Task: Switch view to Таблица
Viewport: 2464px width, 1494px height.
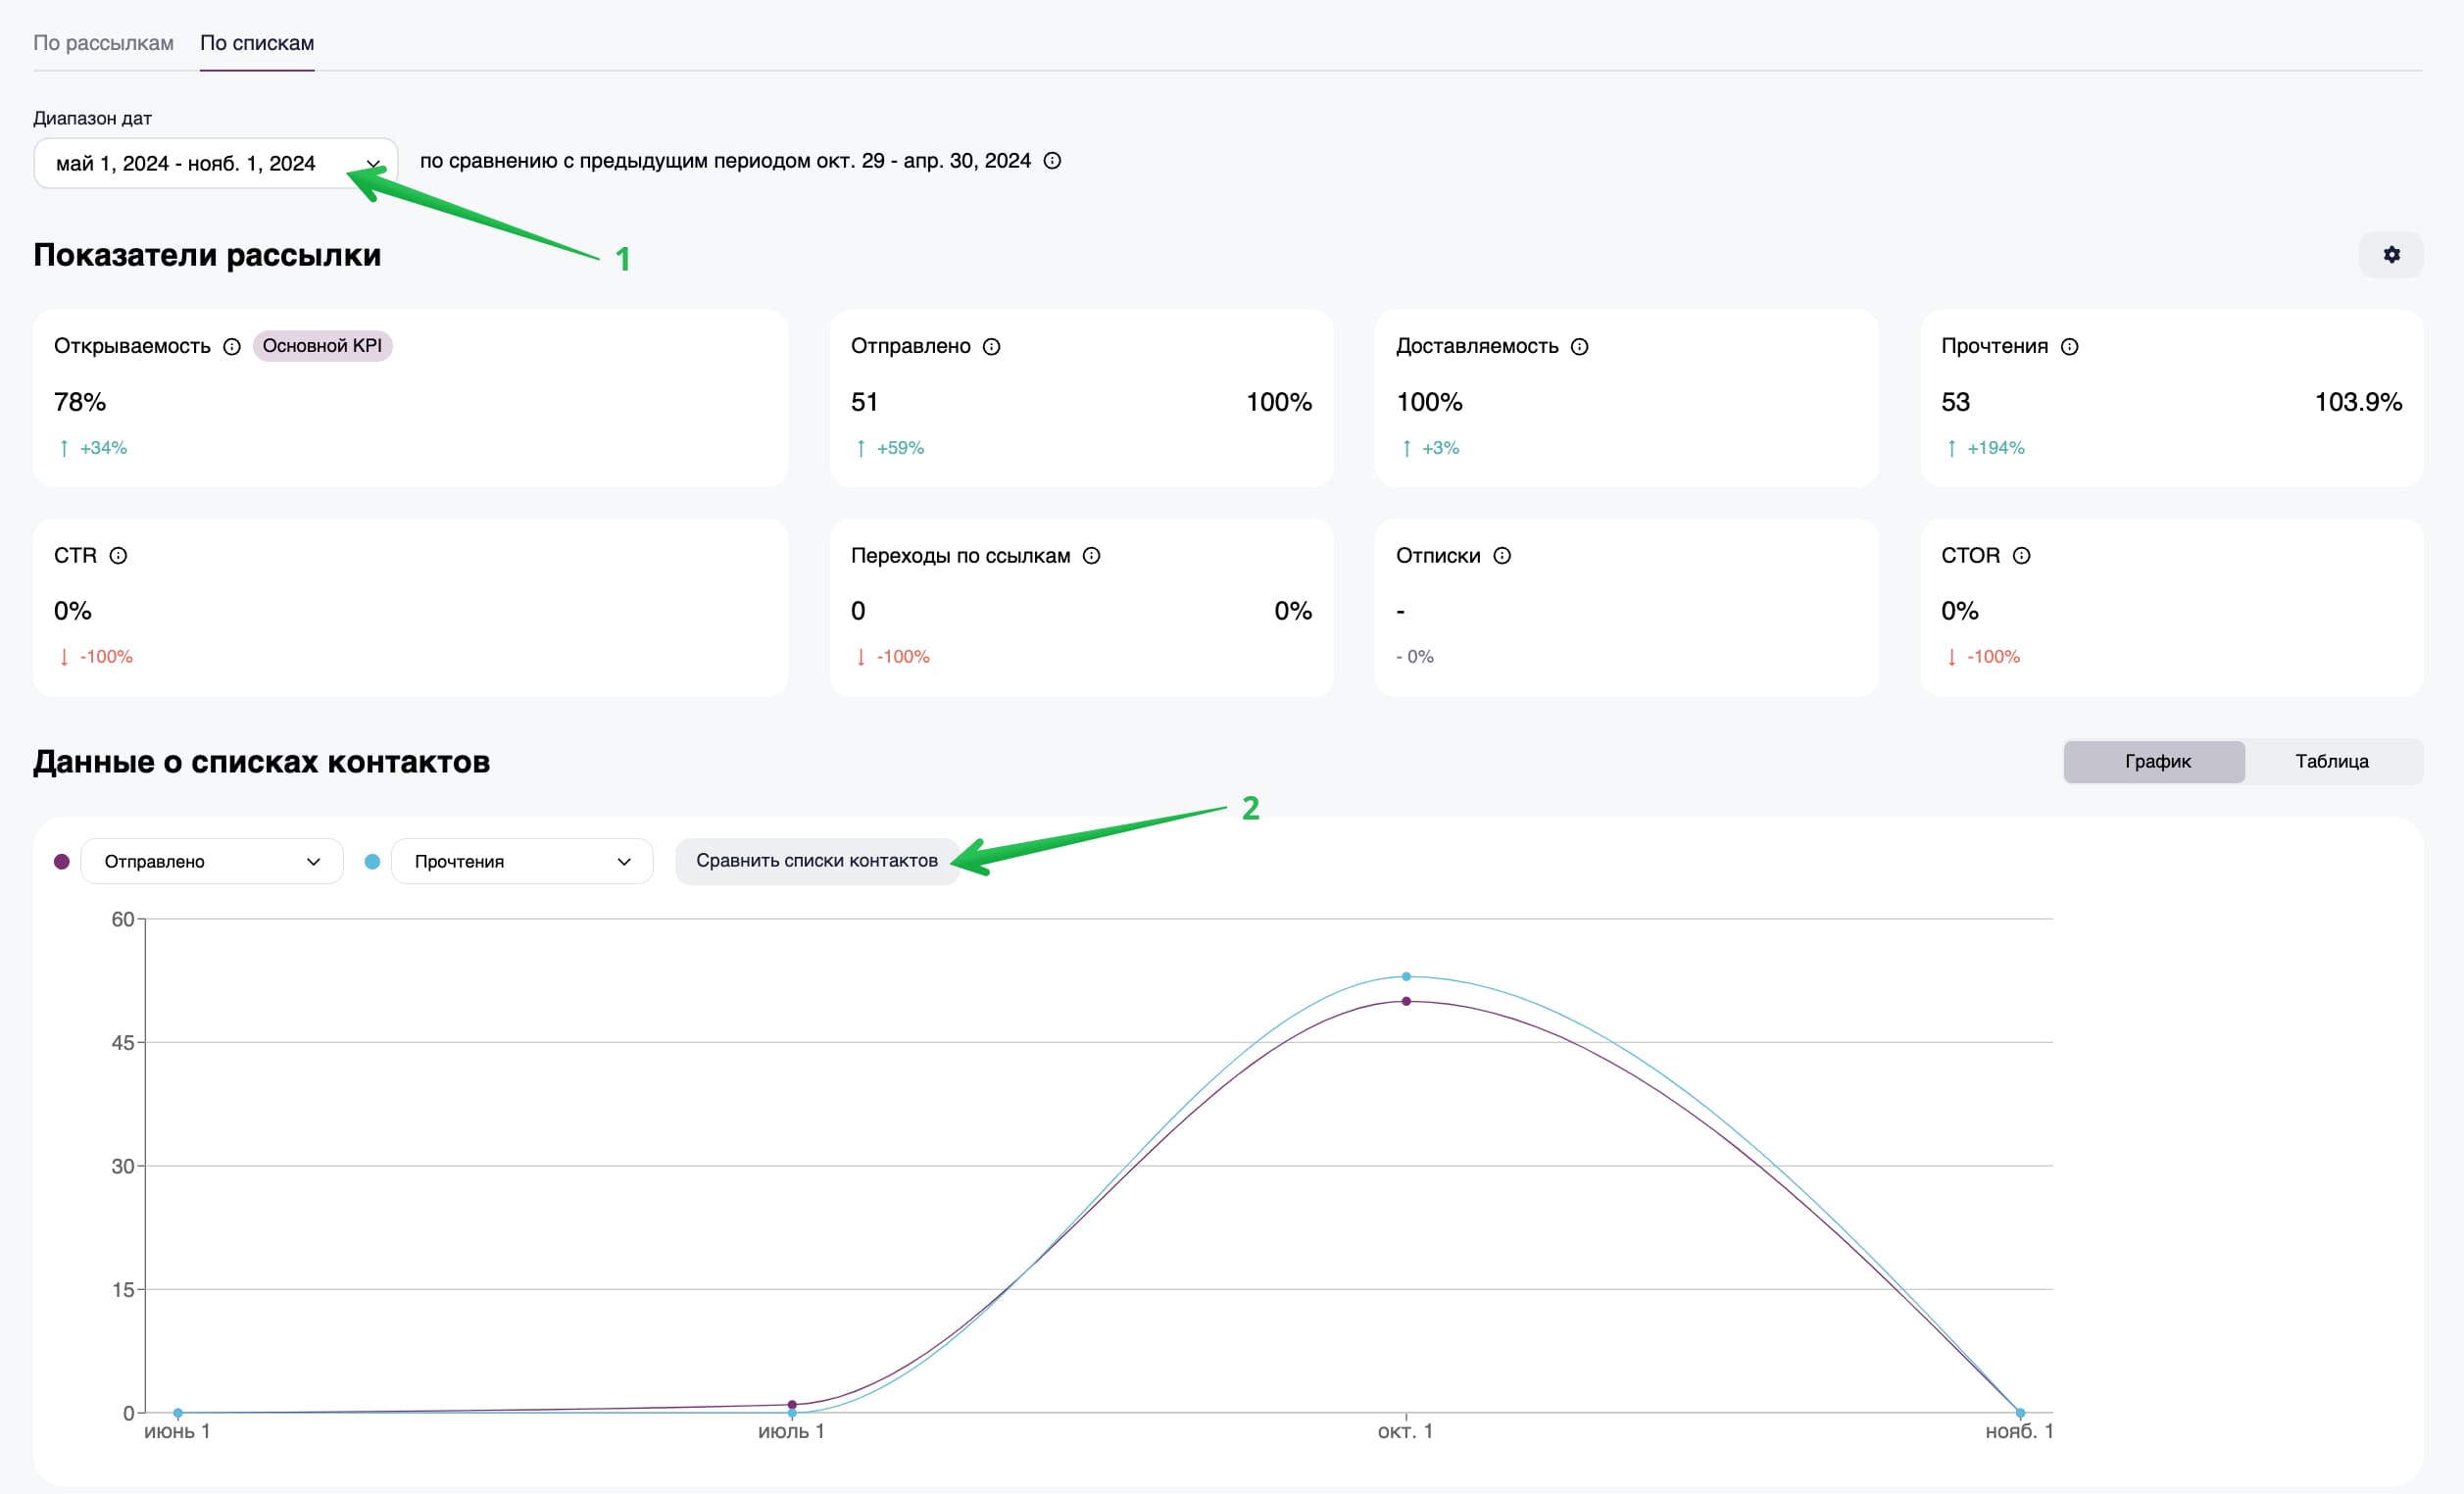Action: (x=2331, y=762)
